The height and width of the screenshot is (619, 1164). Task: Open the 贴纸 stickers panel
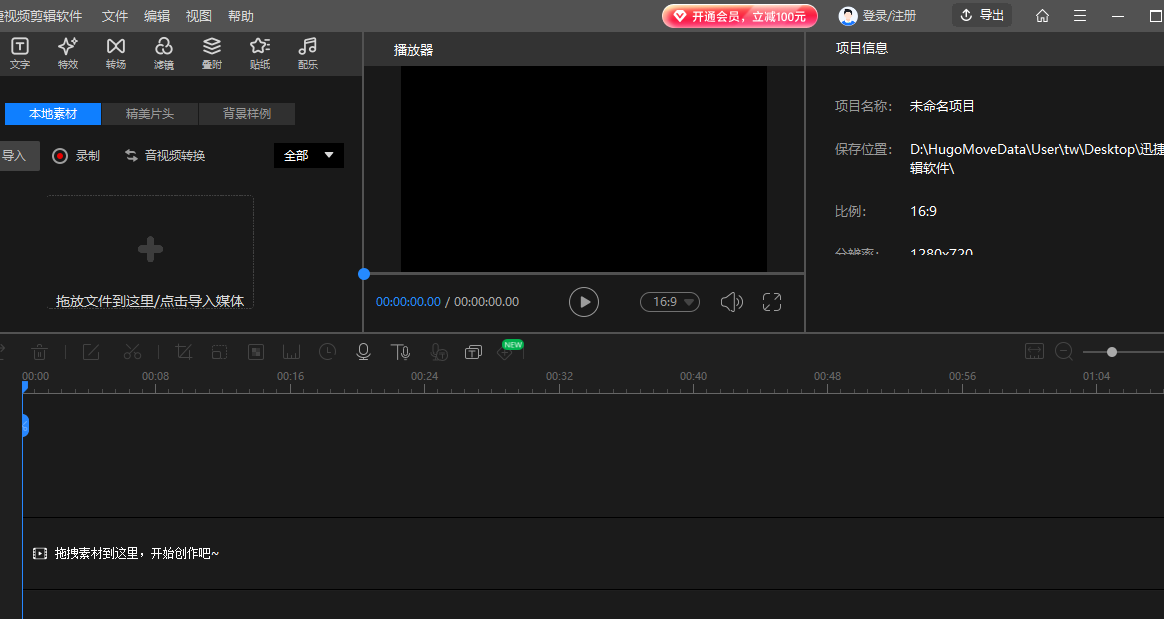pyautogui.click(x=260, y=53)
